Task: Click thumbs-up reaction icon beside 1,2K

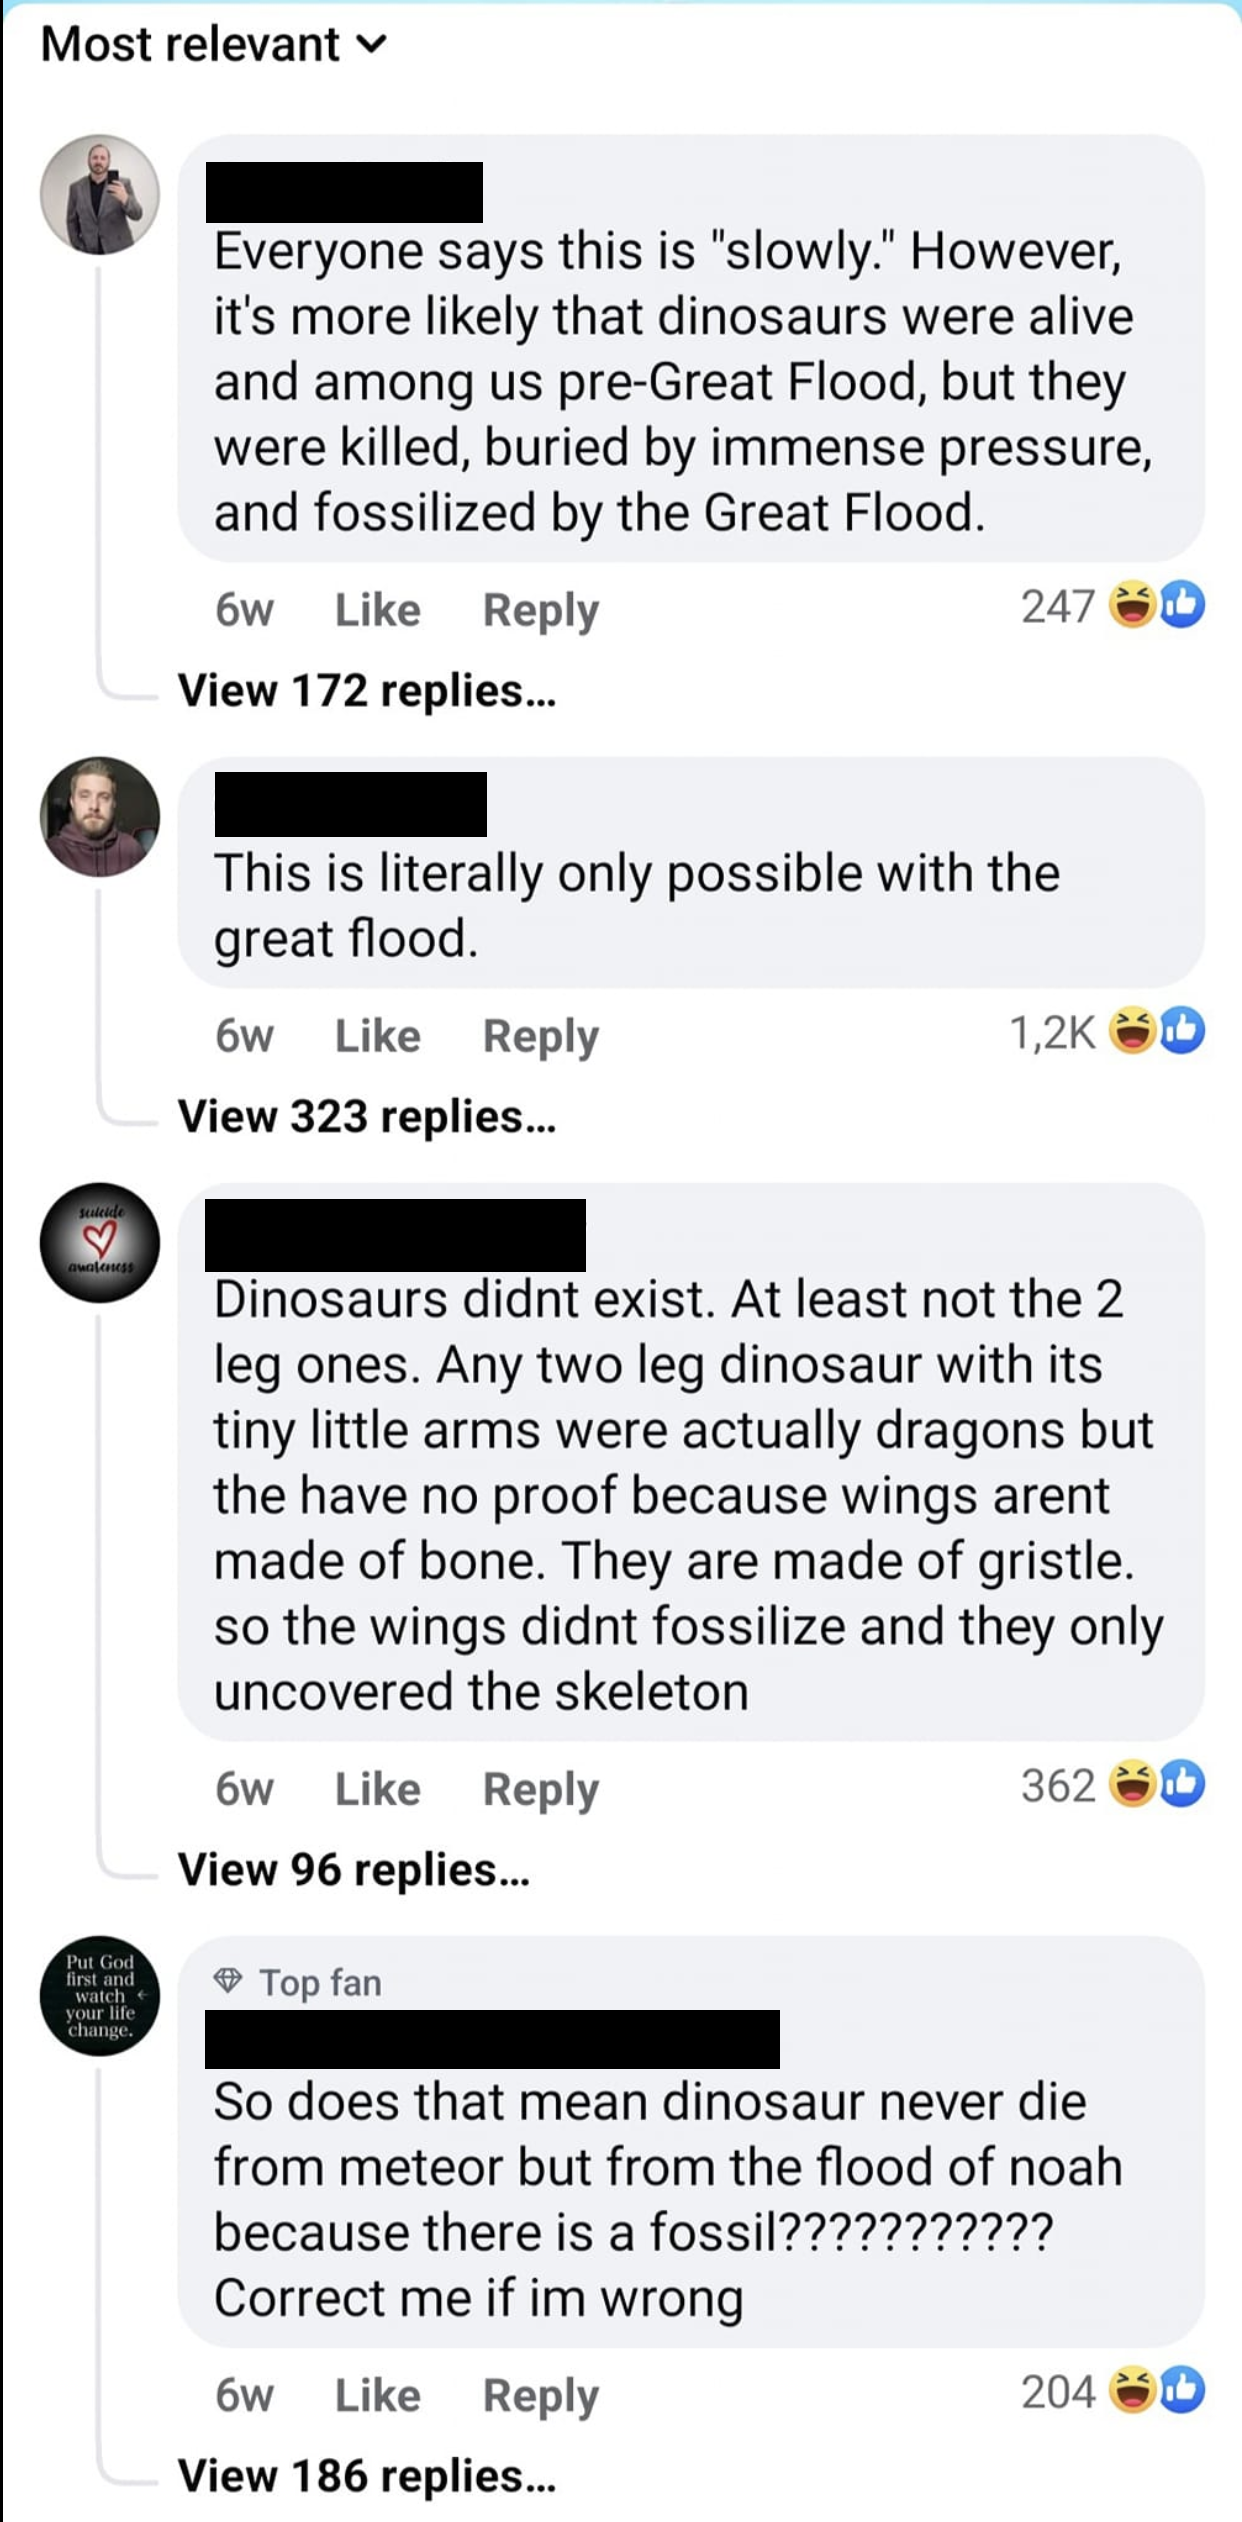Action: pos(1183,1030)
